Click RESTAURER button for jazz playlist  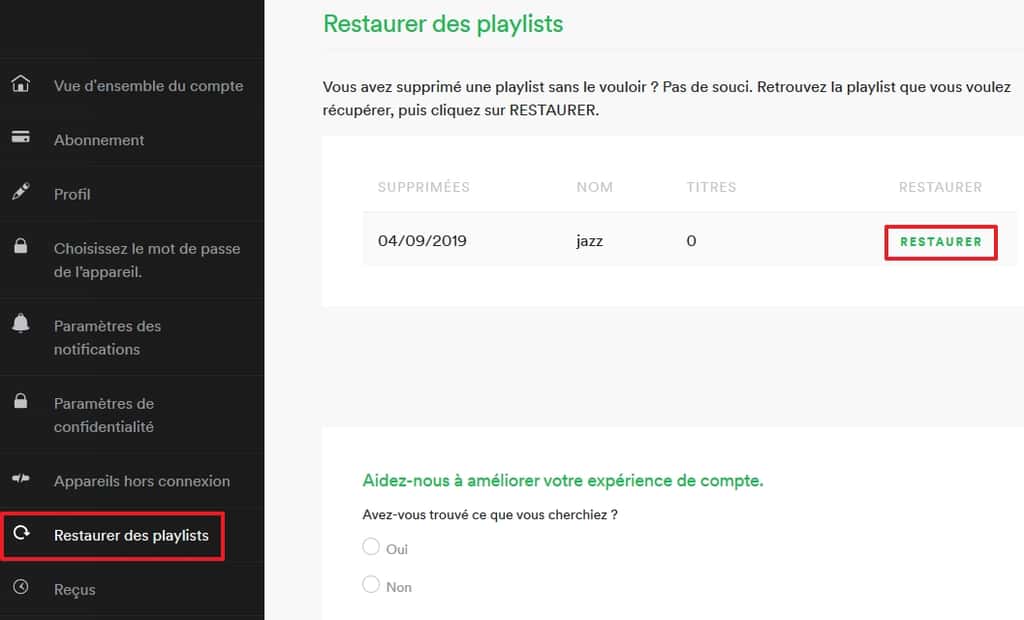coord(940,242)
